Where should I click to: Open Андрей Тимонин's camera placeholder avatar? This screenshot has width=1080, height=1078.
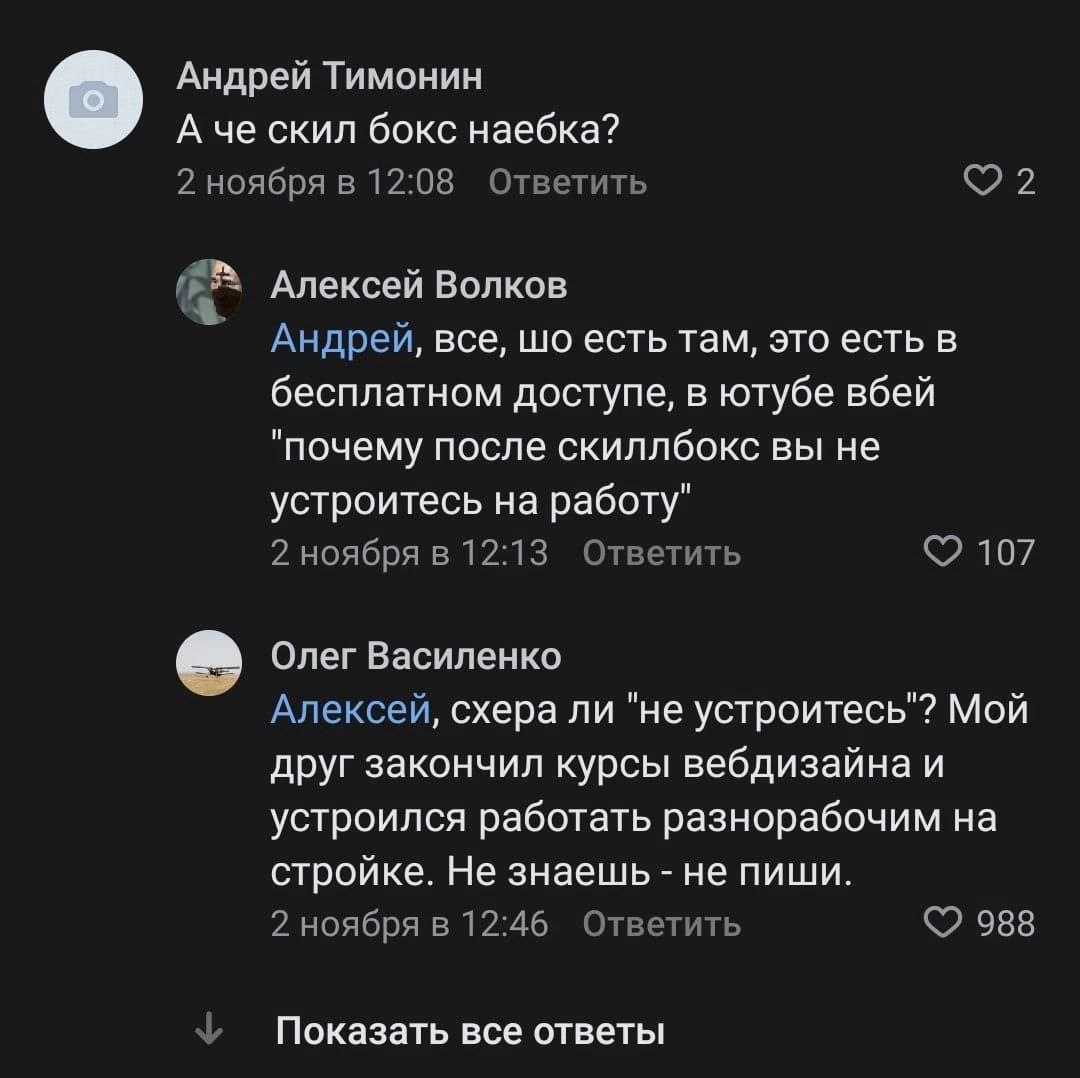pyautogui.click(x=93, y=99)
